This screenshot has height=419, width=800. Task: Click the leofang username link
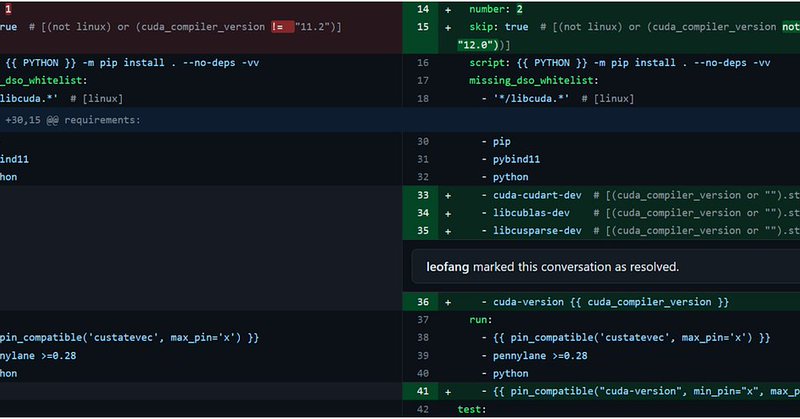click(447, 267)
